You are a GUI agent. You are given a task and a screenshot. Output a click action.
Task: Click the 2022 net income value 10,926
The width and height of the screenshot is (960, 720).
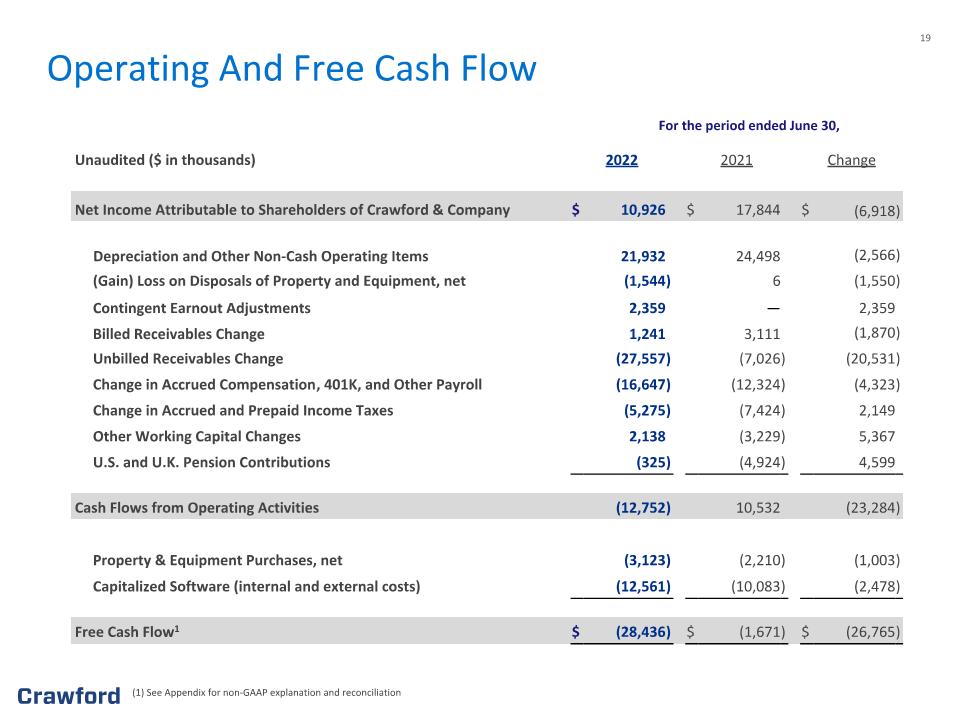643,210
